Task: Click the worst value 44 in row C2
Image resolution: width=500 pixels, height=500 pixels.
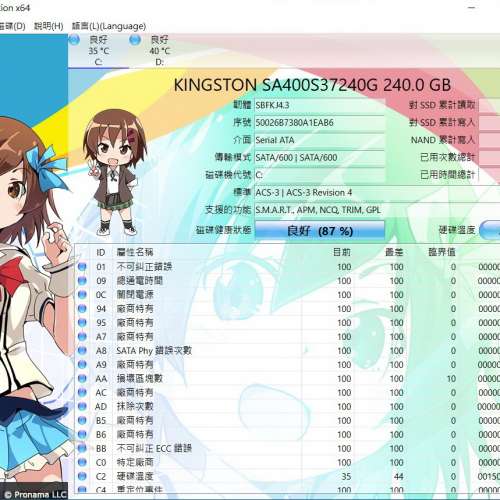Action: pos(398,477)
